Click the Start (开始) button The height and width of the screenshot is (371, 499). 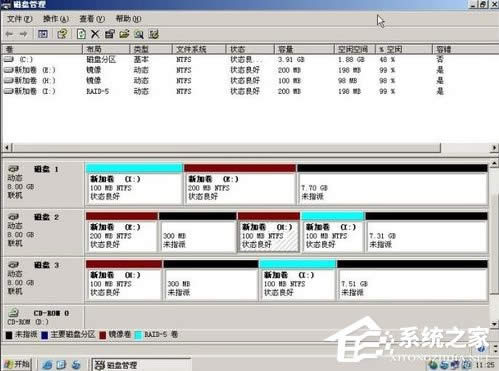(17, 364)
